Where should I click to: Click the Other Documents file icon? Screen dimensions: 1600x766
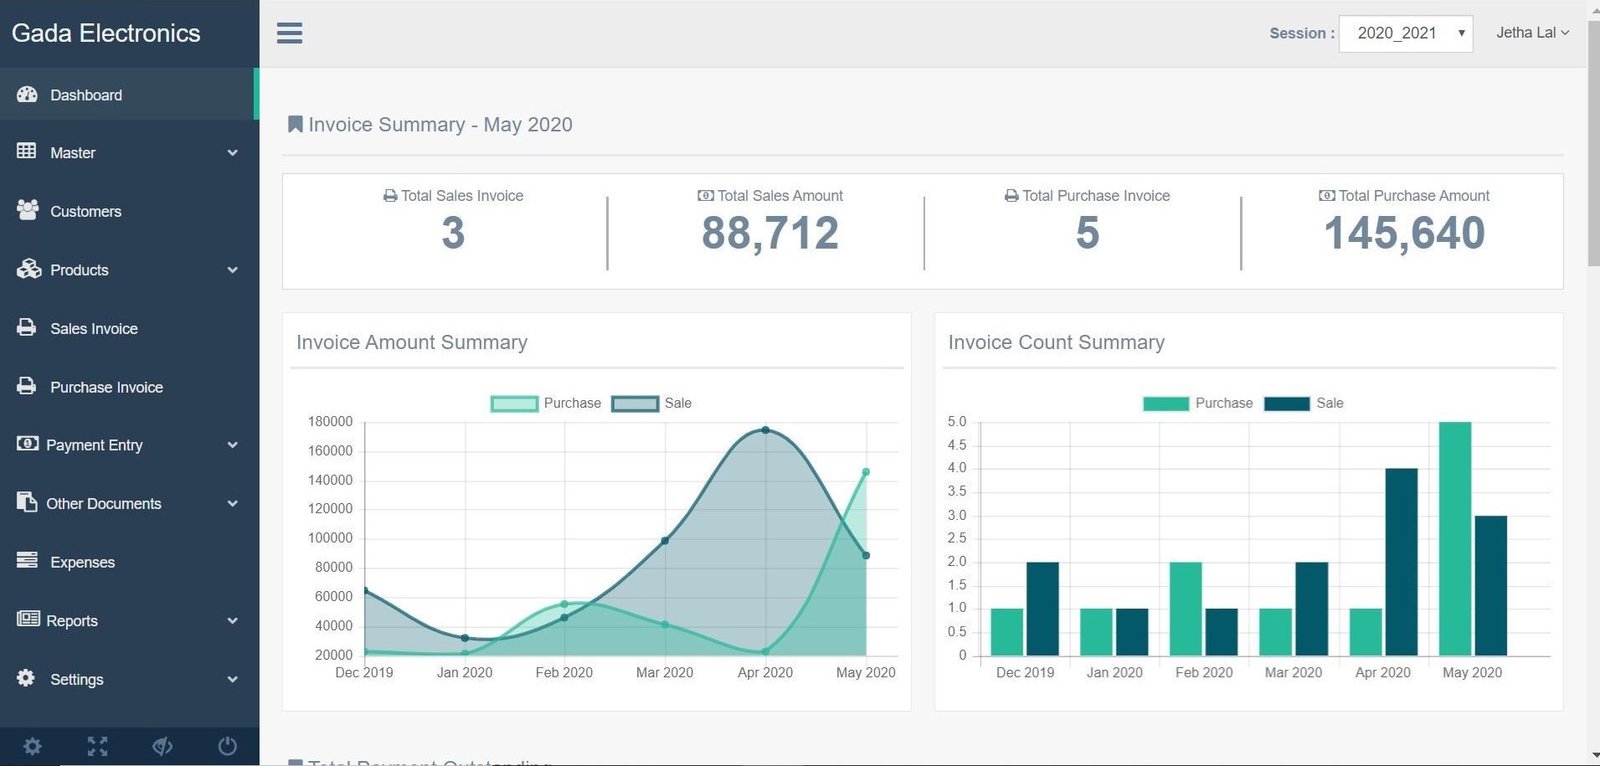27,502
